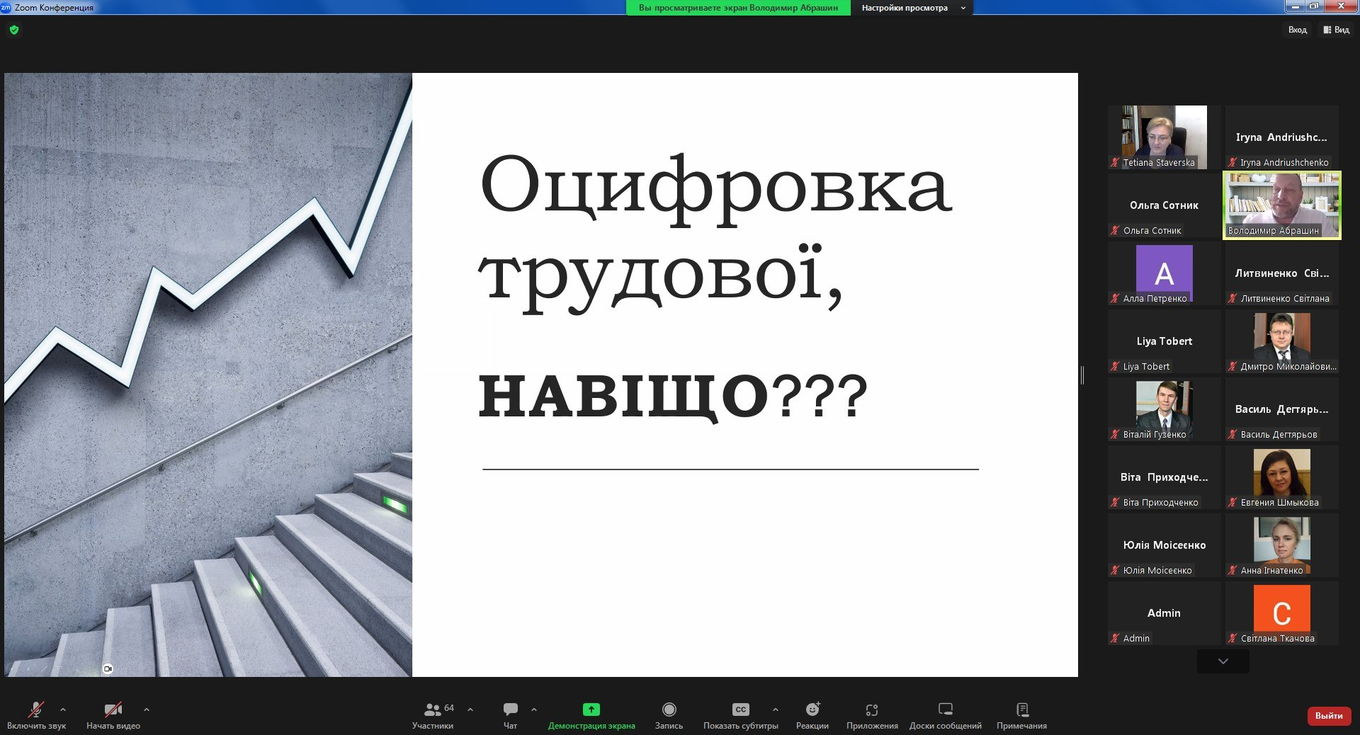
Task: Open the Реакции reactions icon
Action: point(812,710)
